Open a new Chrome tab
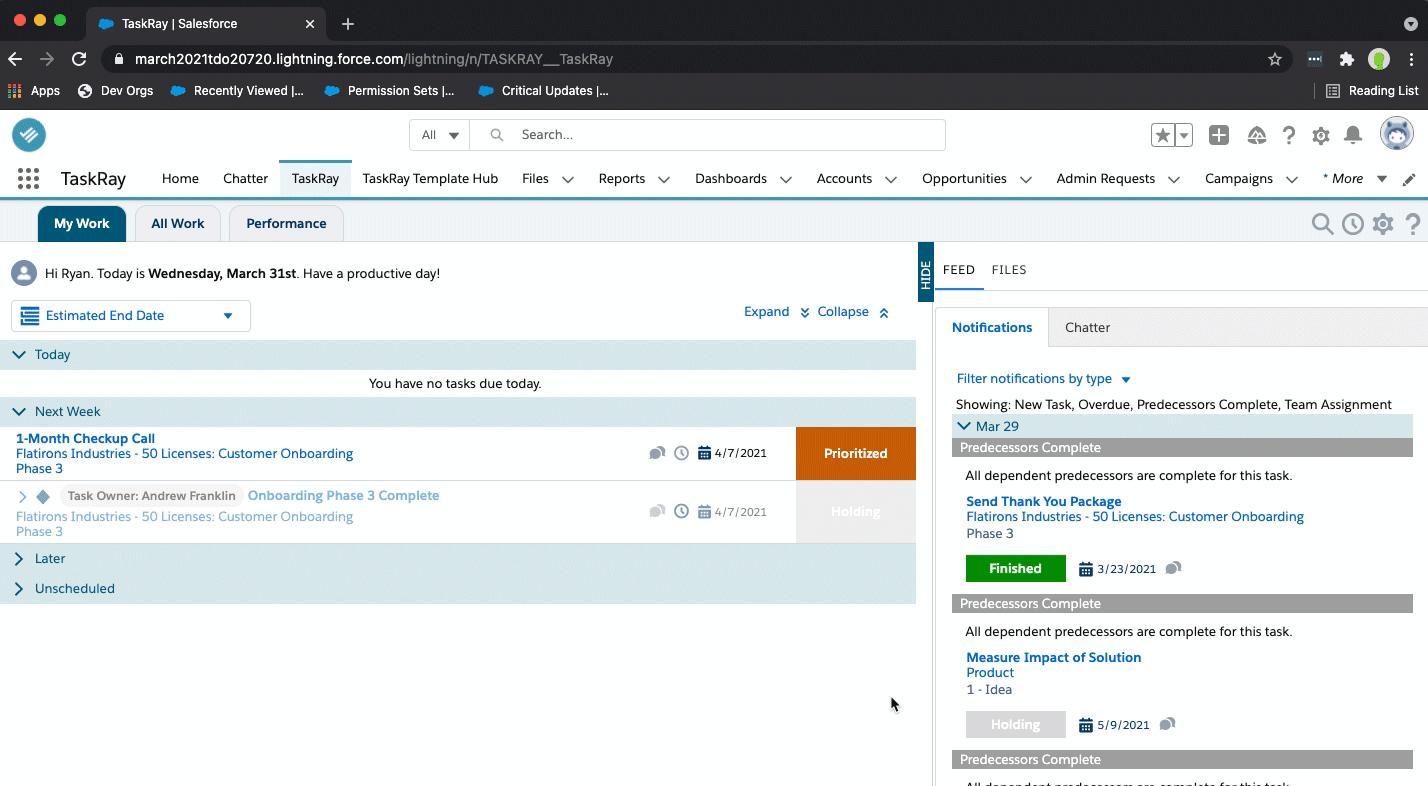This screenshot has width=1428, height=786. tap(348, 23)
